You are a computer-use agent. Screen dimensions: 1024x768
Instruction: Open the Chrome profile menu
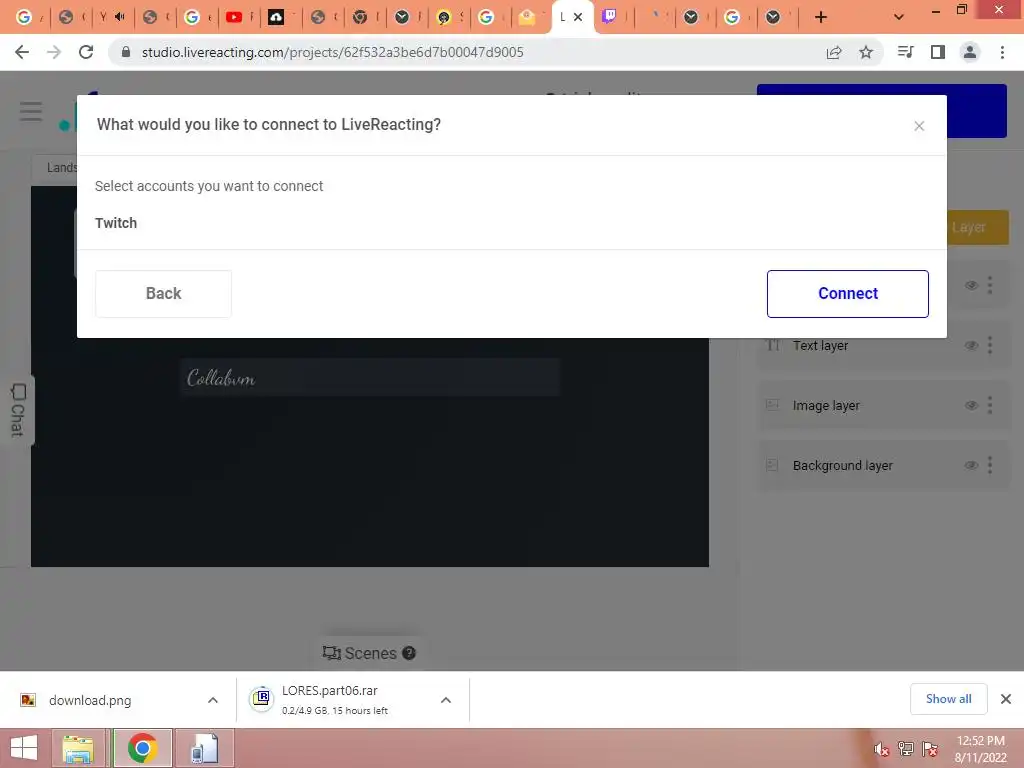970,52
